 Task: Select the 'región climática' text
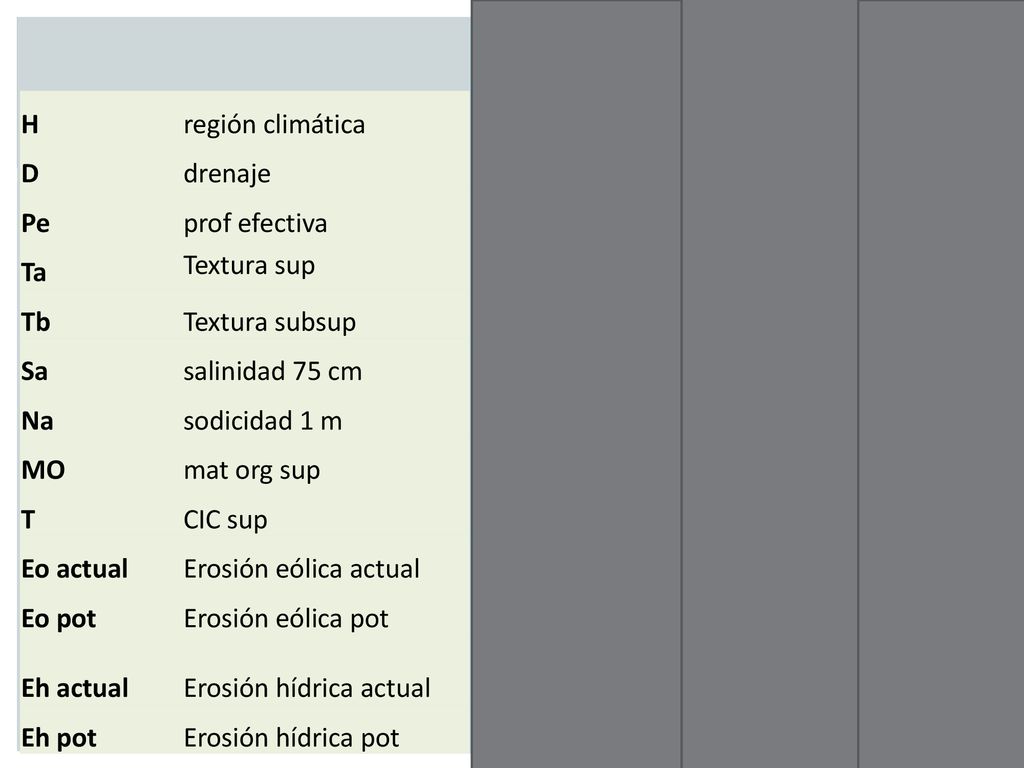[274, 125]
